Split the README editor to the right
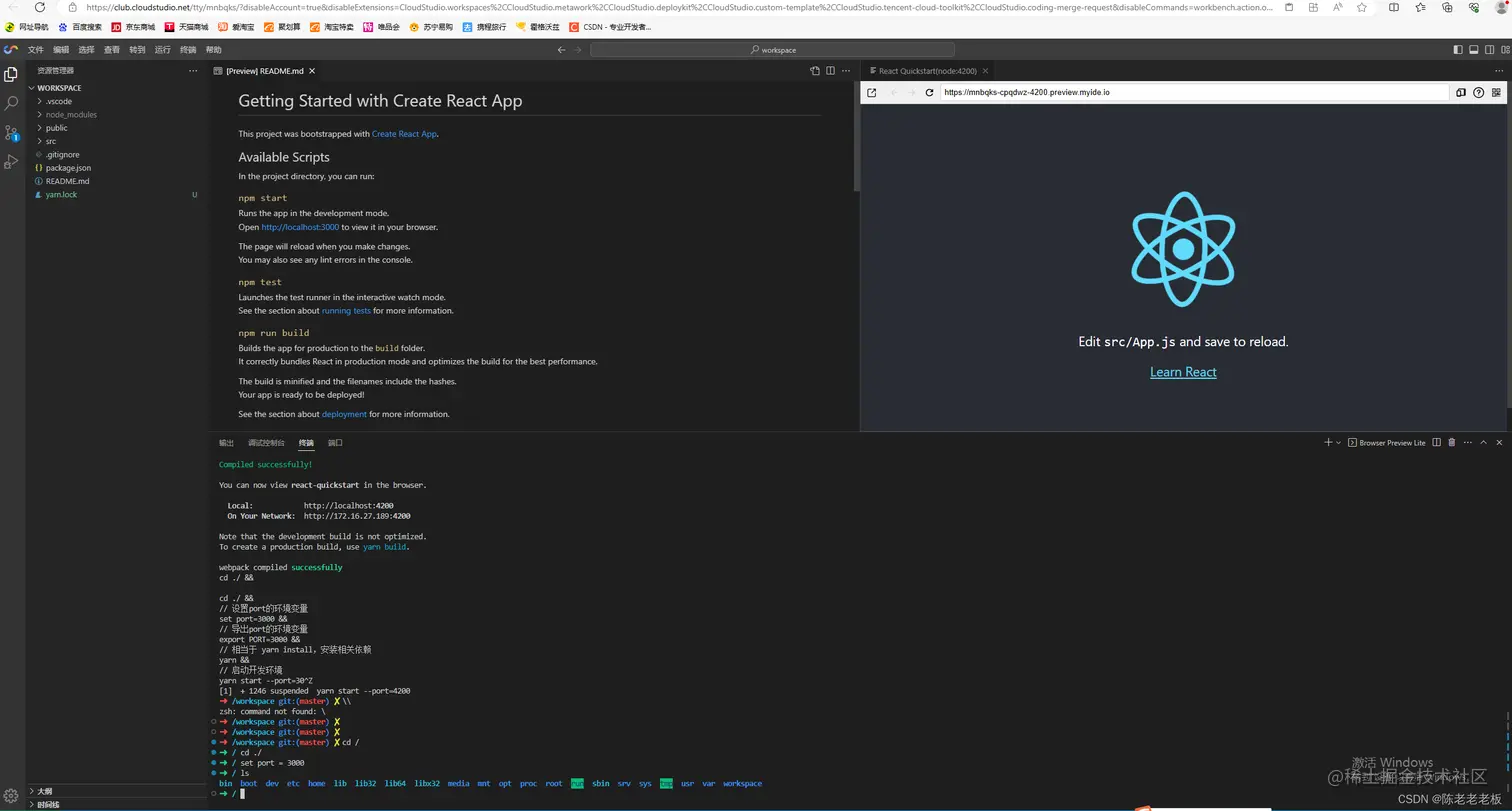This screenshot has height=811, width=1512. click(830, 71)
